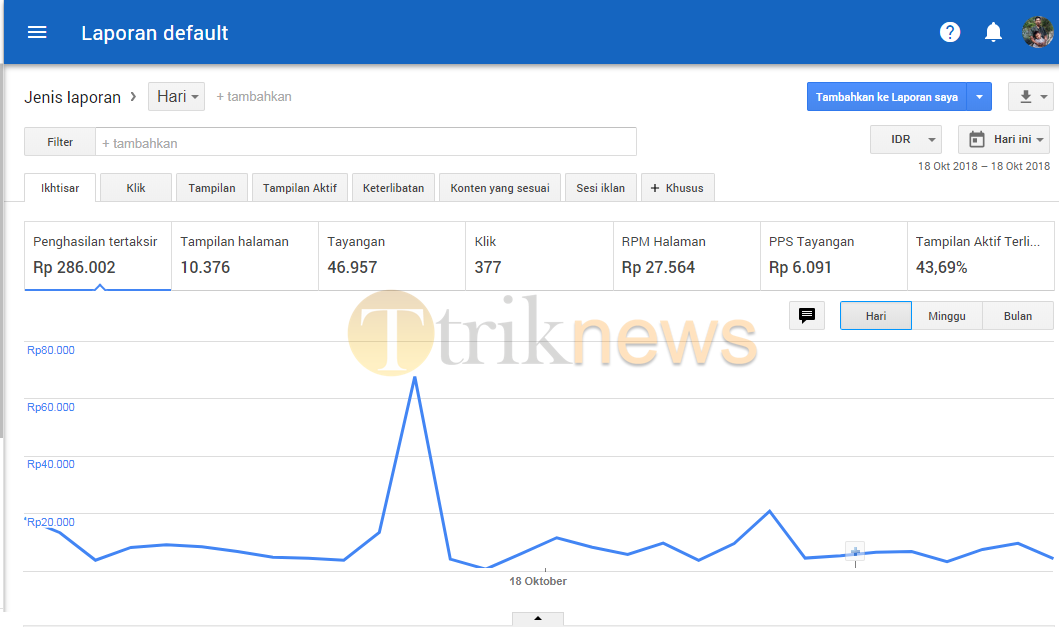This screenshot has width=1059, height=627.
Task: Click the Jenis laporan label
Action: point(72,97)
